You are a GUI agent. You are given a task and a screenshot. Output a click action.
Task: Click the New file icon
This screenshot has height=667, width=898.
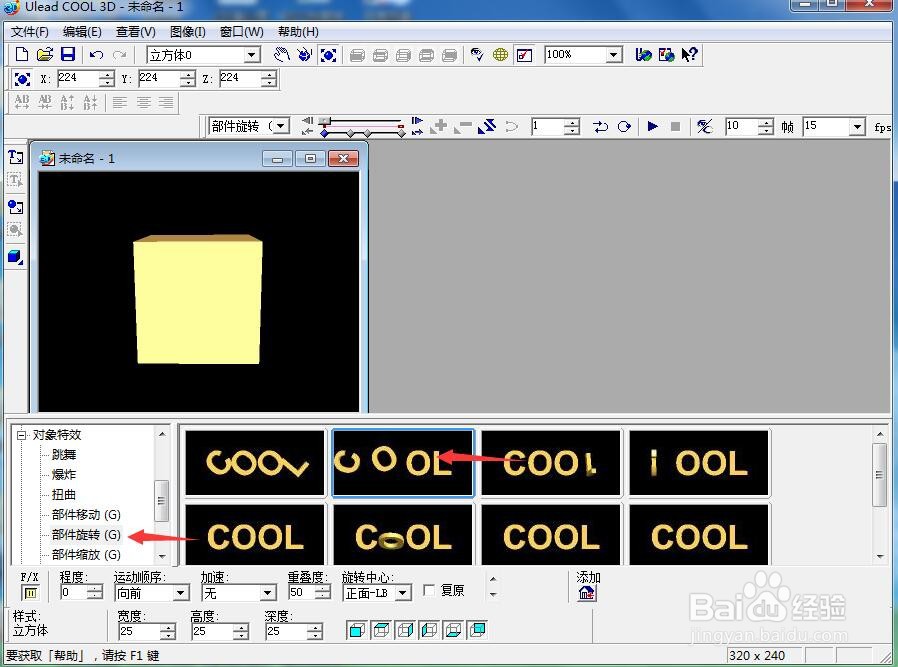(21, 55)
